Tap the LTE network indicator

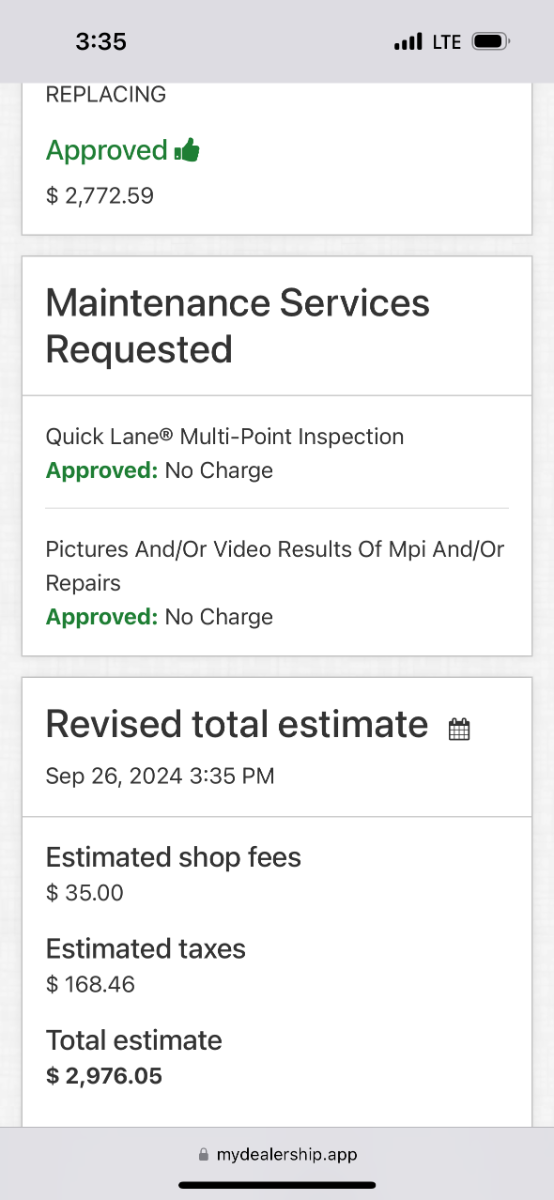coord(447,42)
